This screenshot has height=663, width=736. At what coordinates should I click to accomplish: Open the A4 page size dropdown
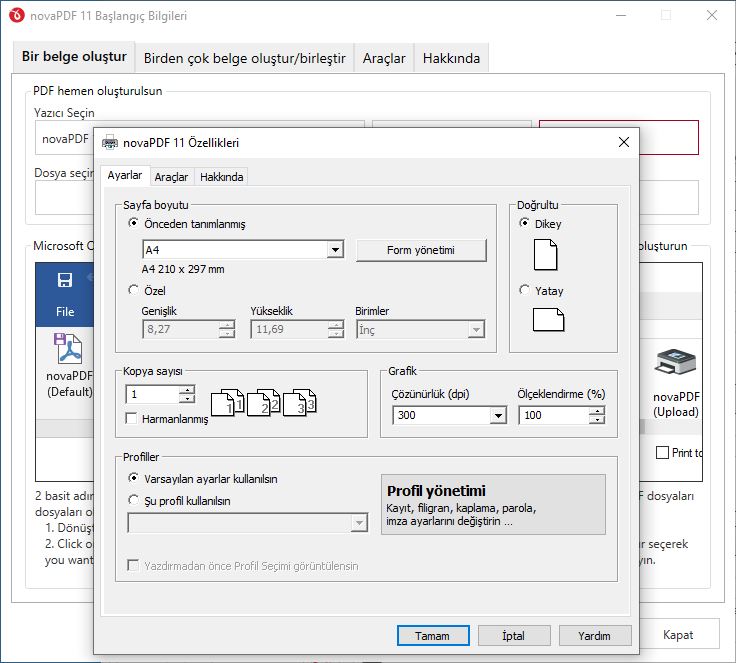tap(335, 249)
